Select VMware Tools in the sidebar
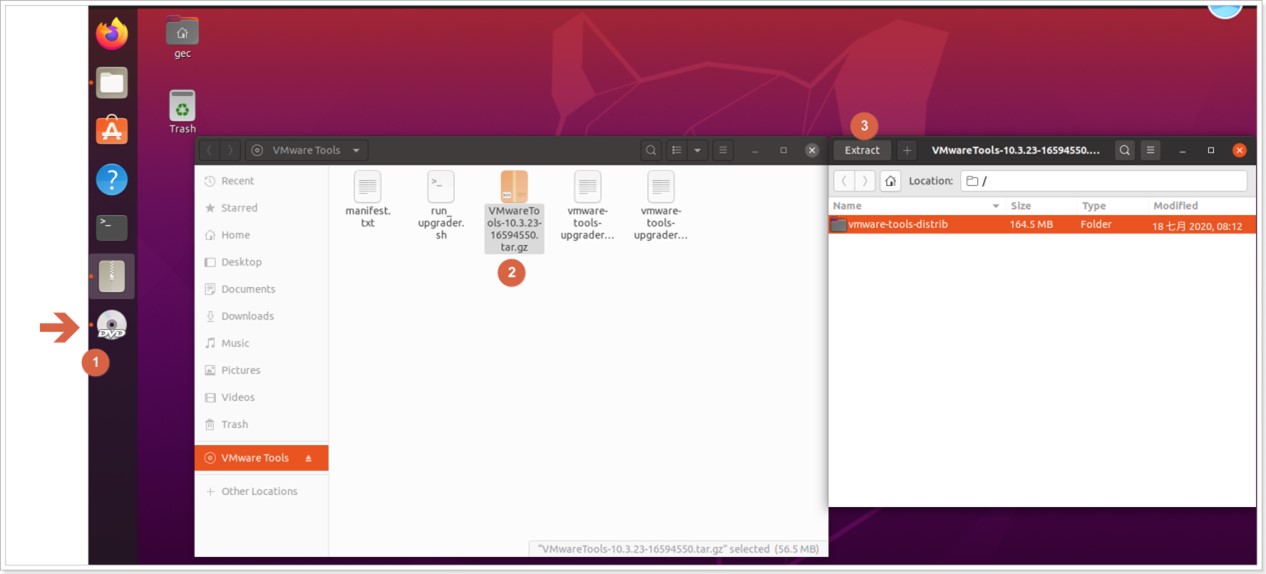The image size is (1266, 574). tap(261, 458)
